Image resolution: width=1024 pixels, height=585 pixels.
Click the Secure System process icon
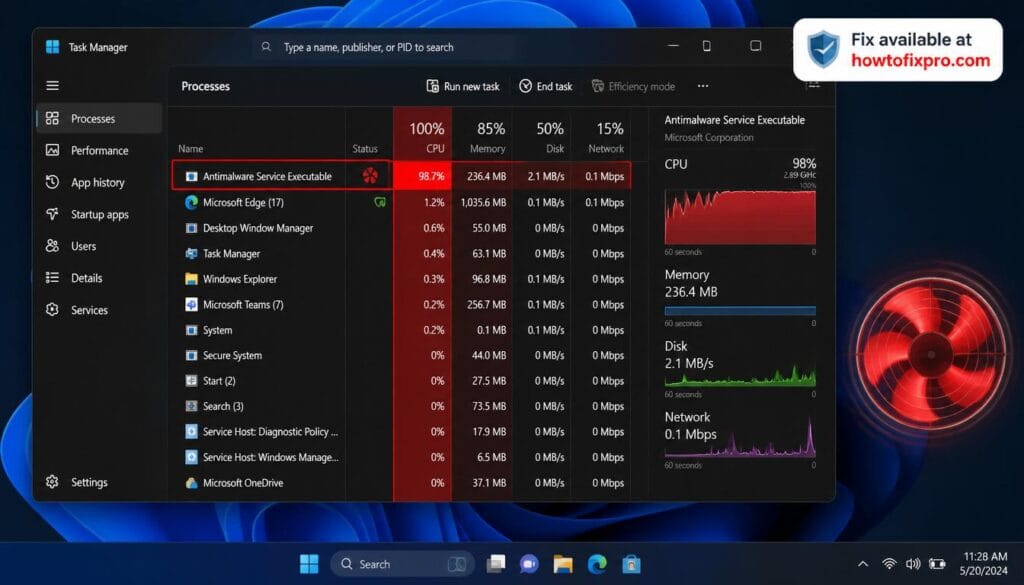(191, 355)
